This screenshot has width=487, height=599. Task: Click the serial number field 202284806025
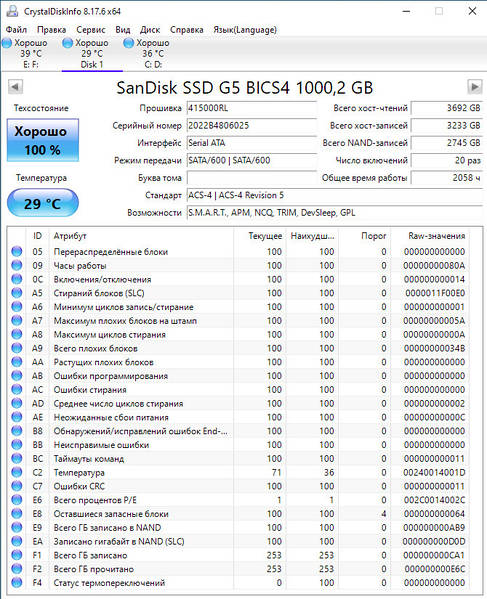[x=252, y=126]
